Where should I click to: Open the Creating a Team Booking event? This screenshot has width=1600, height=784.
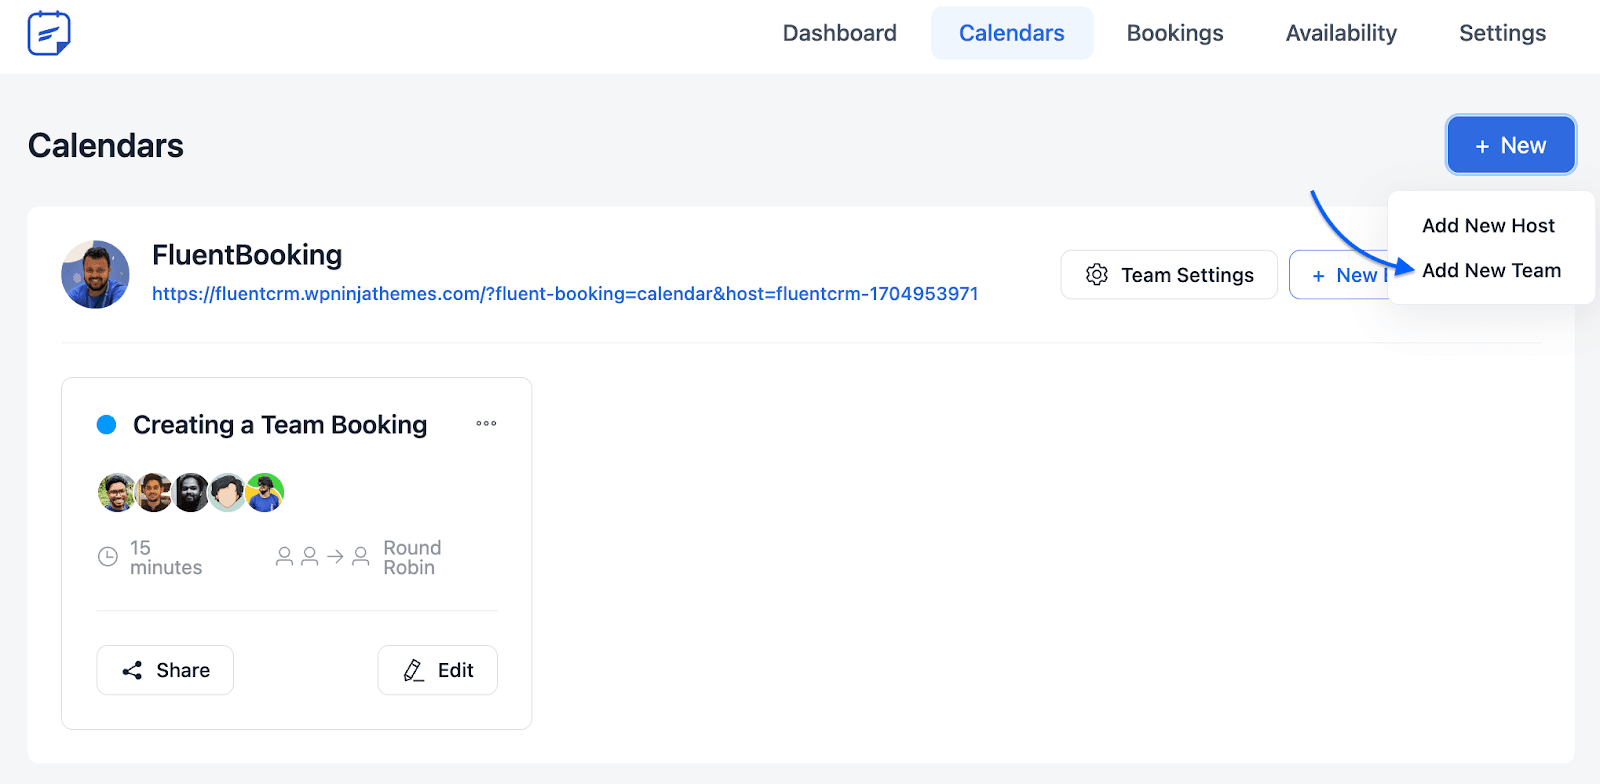coord(280,425)
